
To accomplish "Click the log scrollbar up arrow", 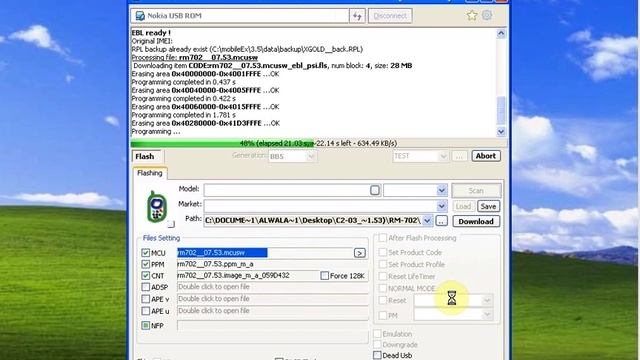I will (x=501, y=33).
